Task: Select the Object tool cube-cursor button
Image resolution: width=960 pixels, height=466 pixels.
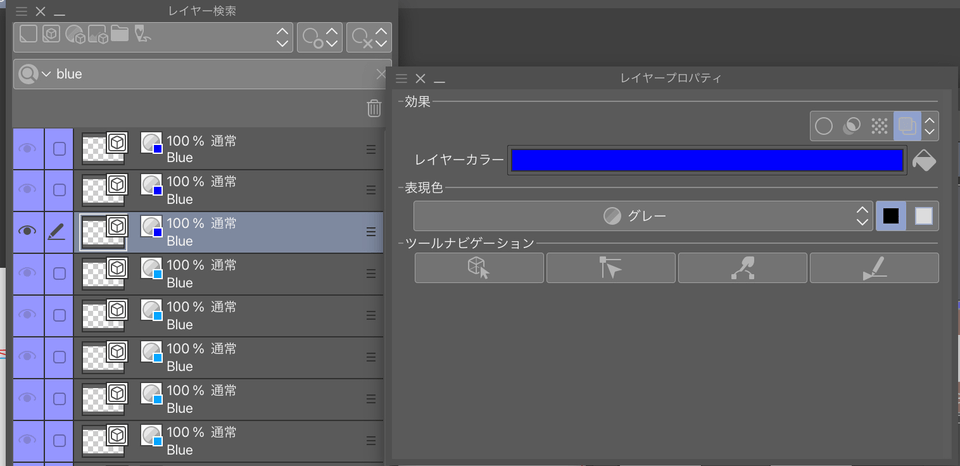Action: [479, 268]
